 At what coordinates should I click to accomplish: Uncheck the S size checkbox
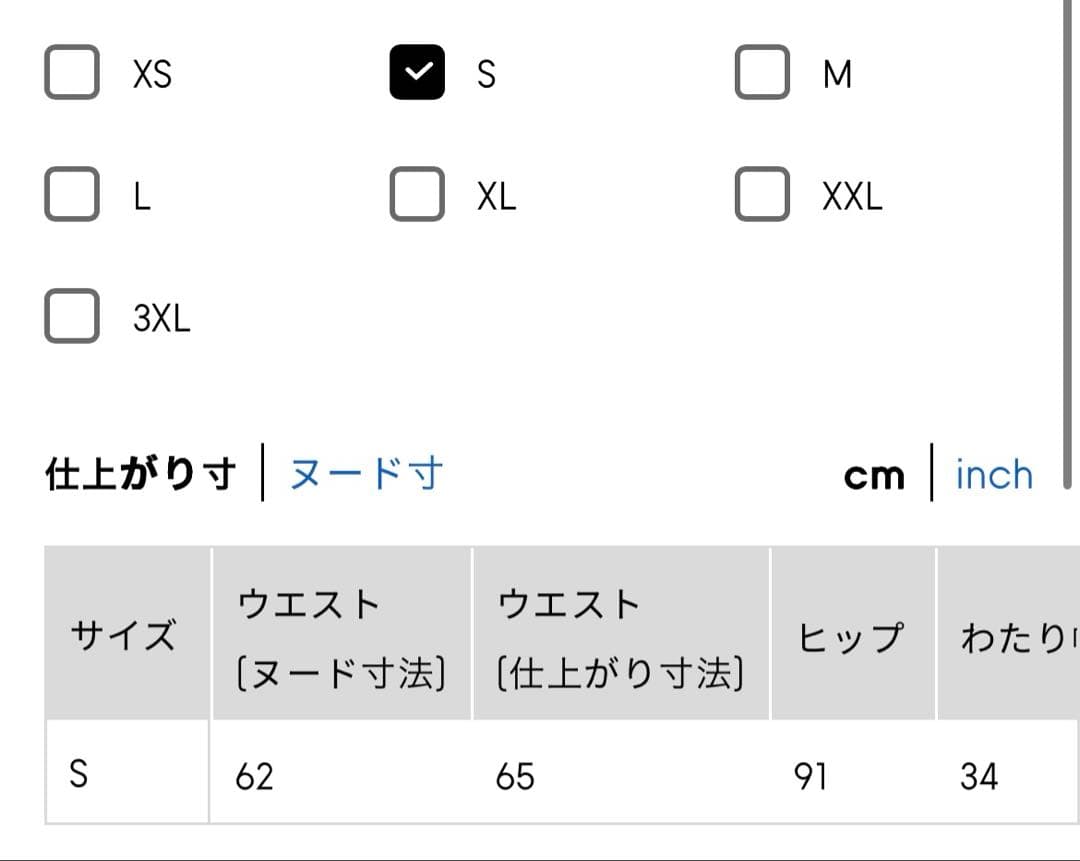click(417, 73)
